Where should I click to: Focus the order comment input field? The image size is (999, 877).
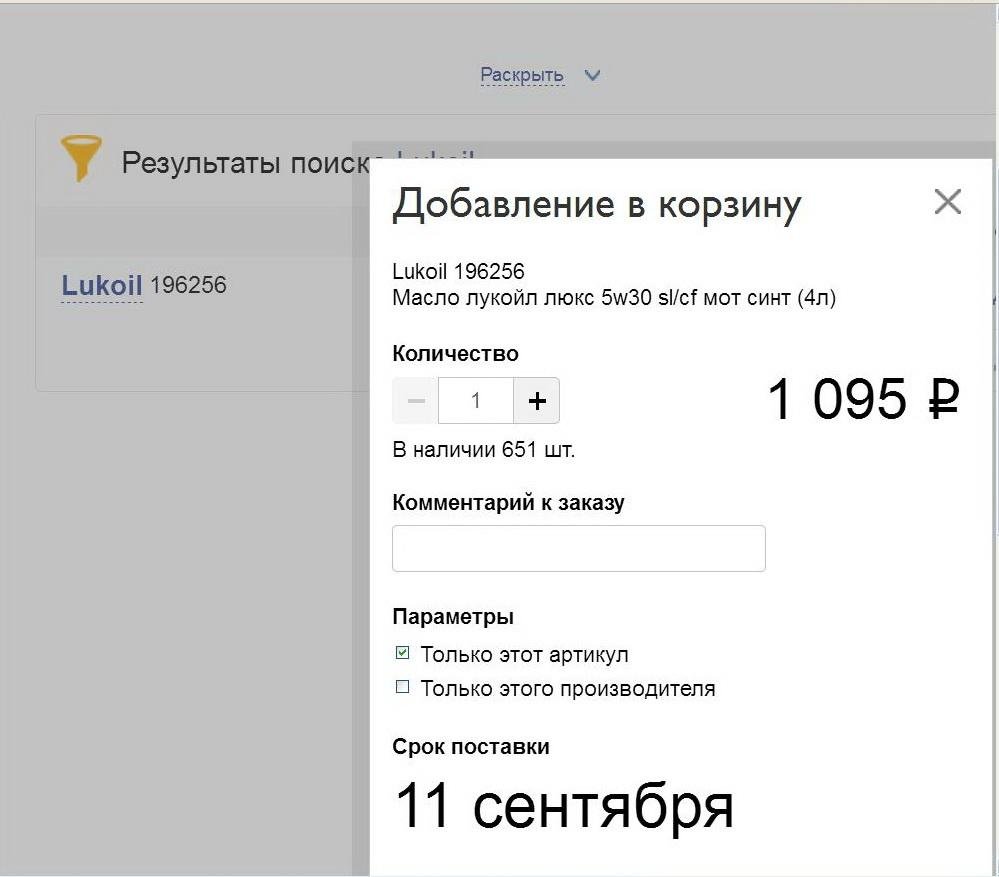coord(579,548)
